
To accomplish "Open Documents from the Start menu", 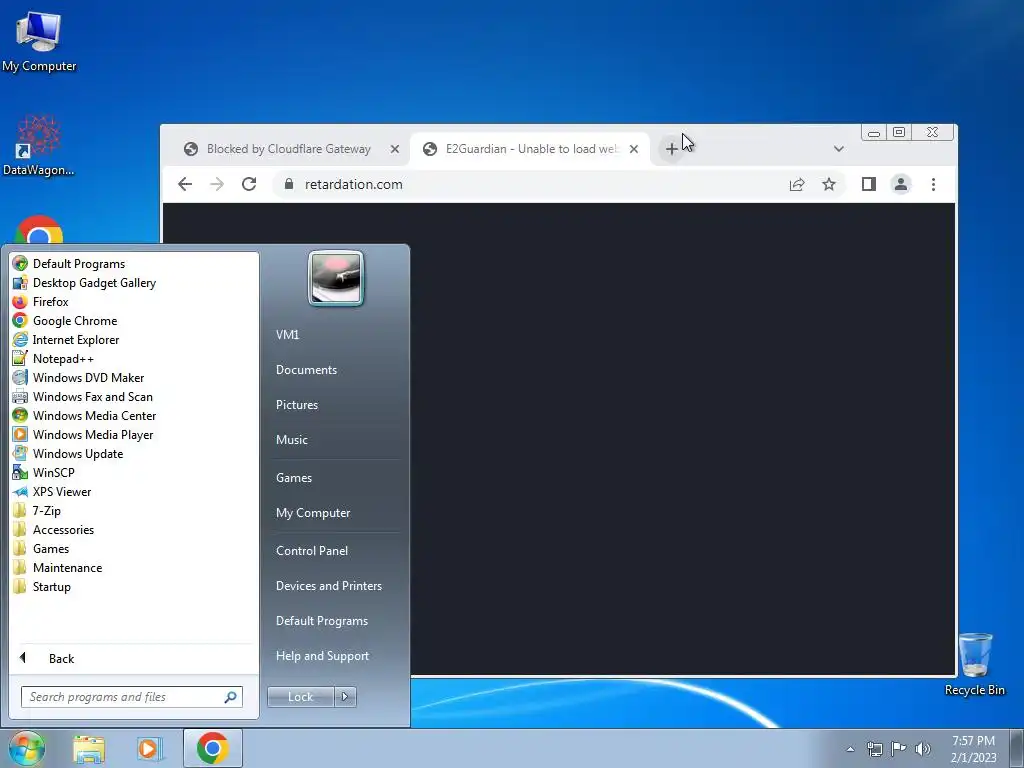I will [x=306, y=370].
